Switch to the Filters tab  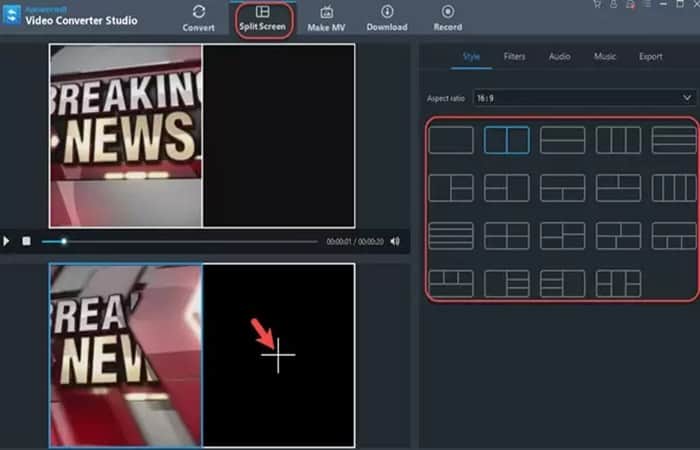tap(514, 57)
